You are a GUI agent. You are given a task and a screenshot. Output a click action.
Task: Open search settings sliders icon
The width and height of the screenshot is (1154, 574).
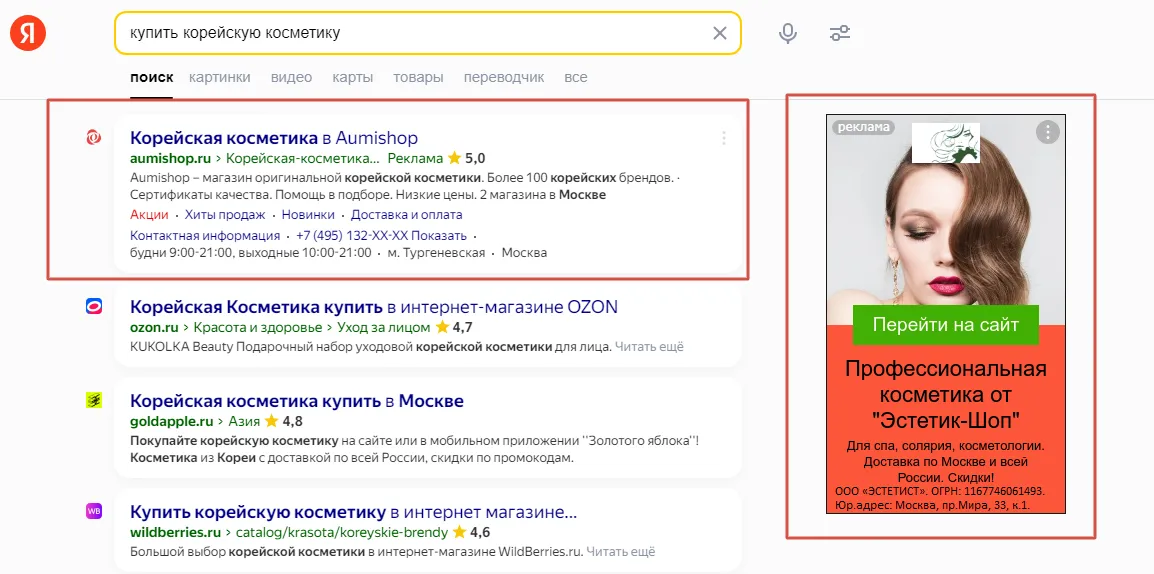[839, 33]
